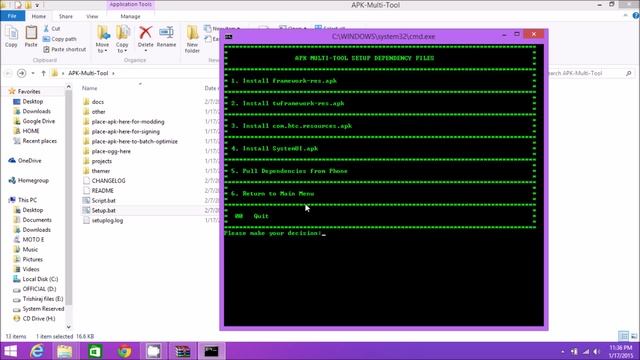Open the recent locations dropdown arrow

tap(33, 73)
